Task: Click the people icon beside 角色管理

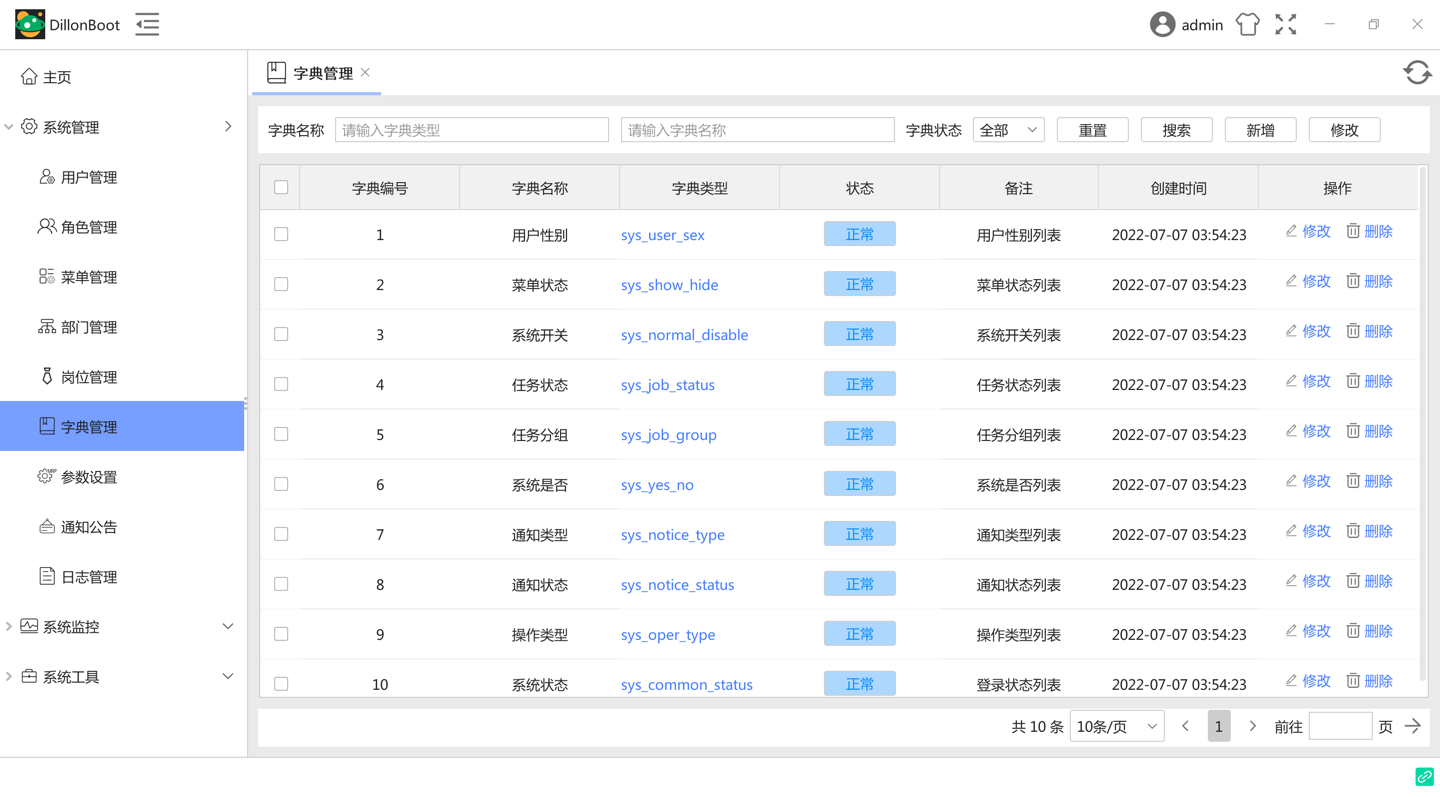Action: (47, 226)
